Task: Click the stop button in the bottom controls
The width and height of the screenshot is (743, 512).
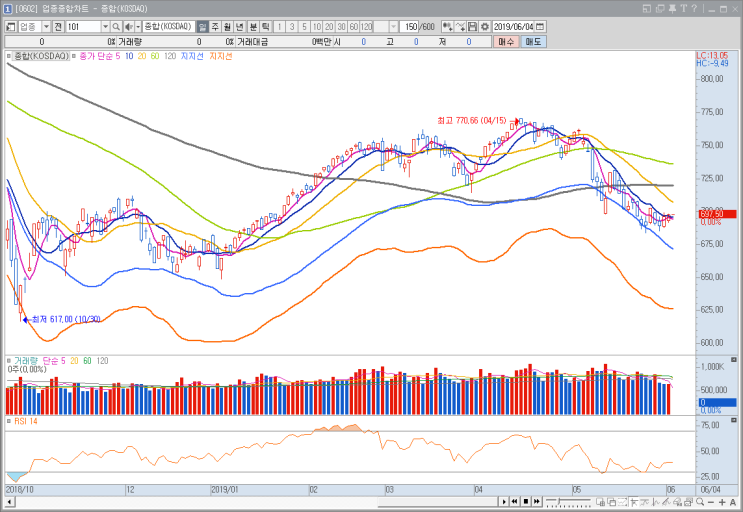Action: (526, 502)
